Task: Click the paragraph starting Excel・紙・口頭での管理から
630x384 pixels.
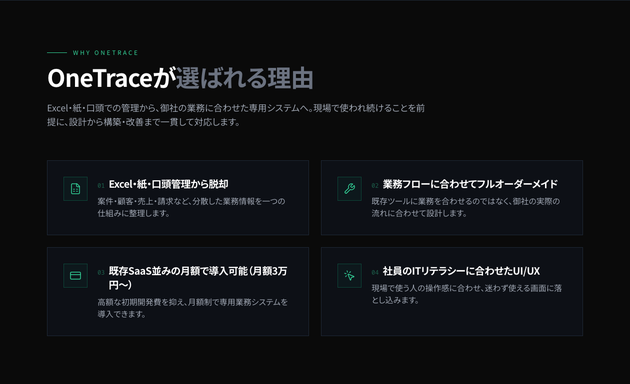Action: click(x=236, y=115)
